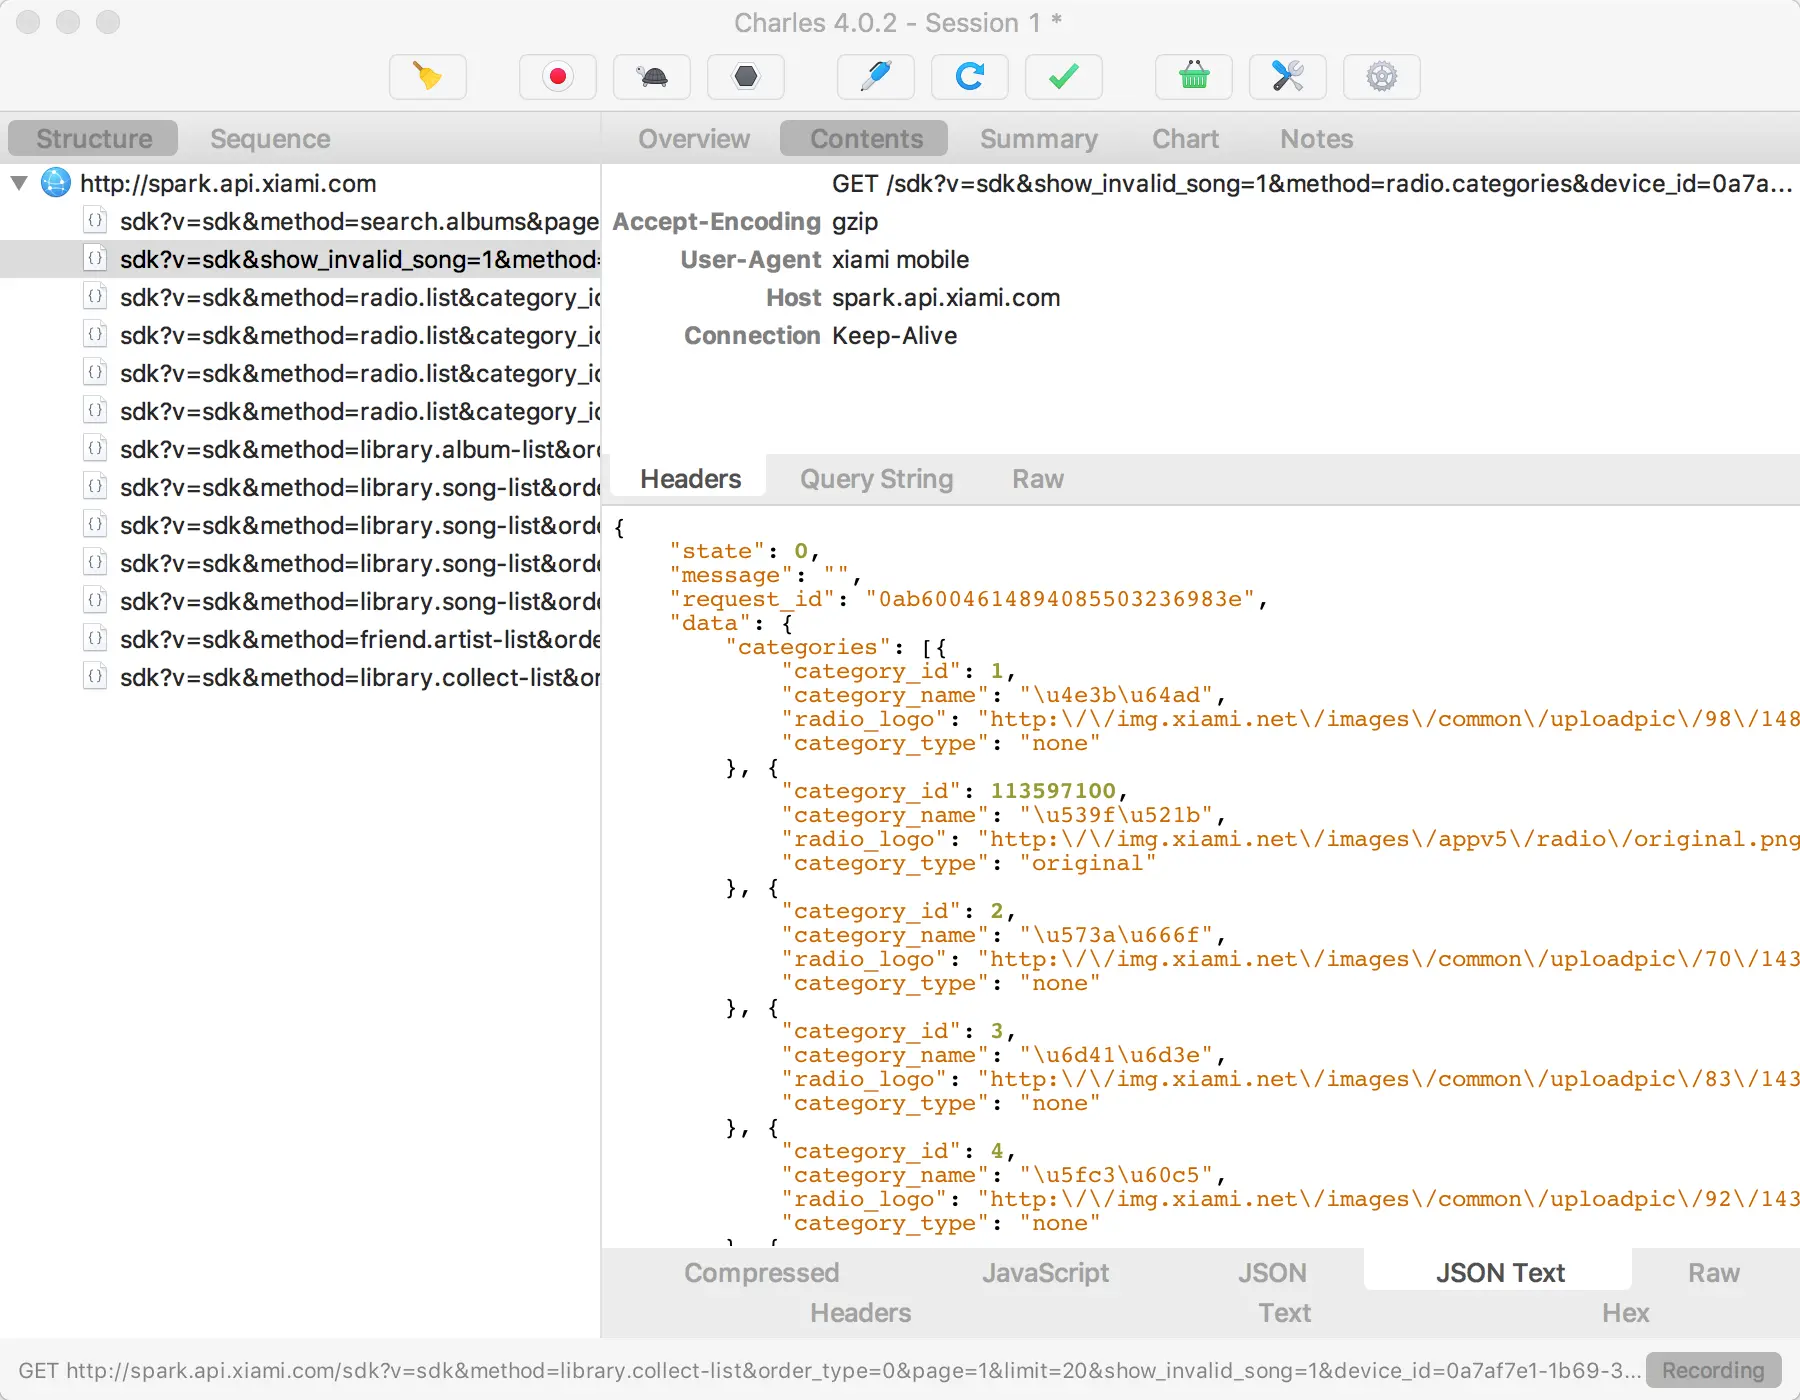
Task: Click the category_name "\u4e3b\u64ad" line
Action: tap(1003, 694)
